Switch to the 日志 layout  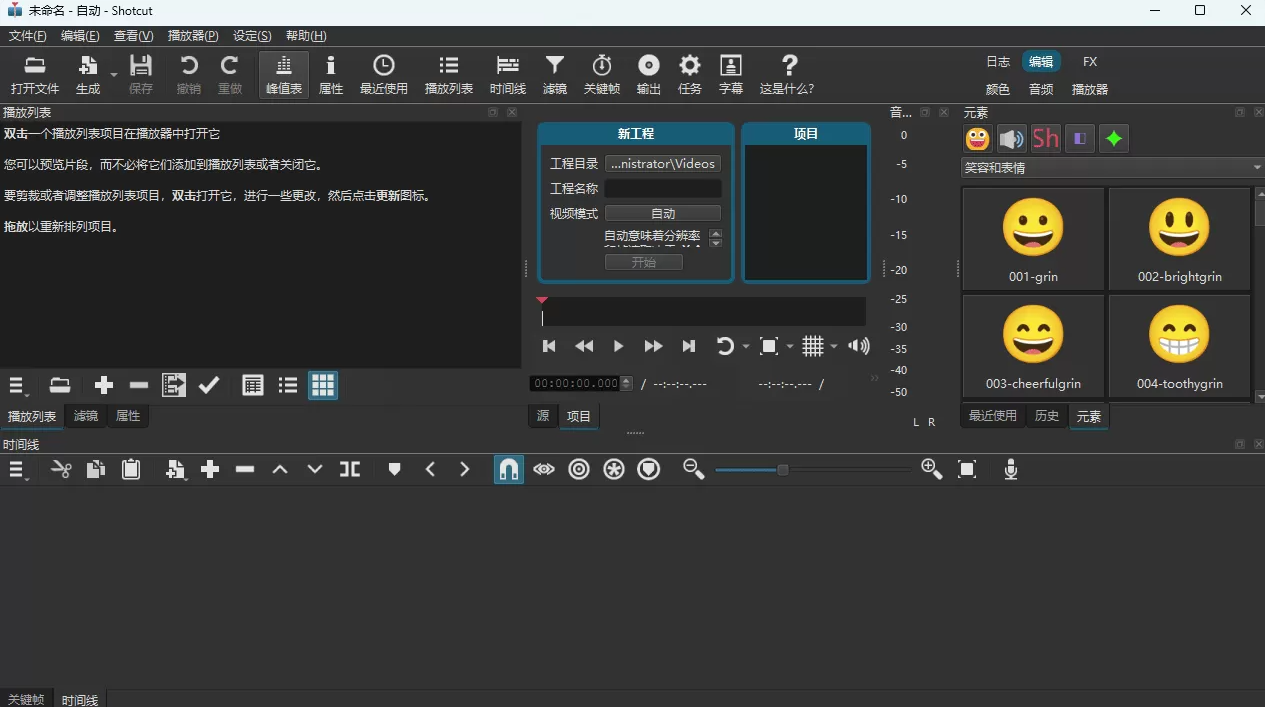pos(998,62)
